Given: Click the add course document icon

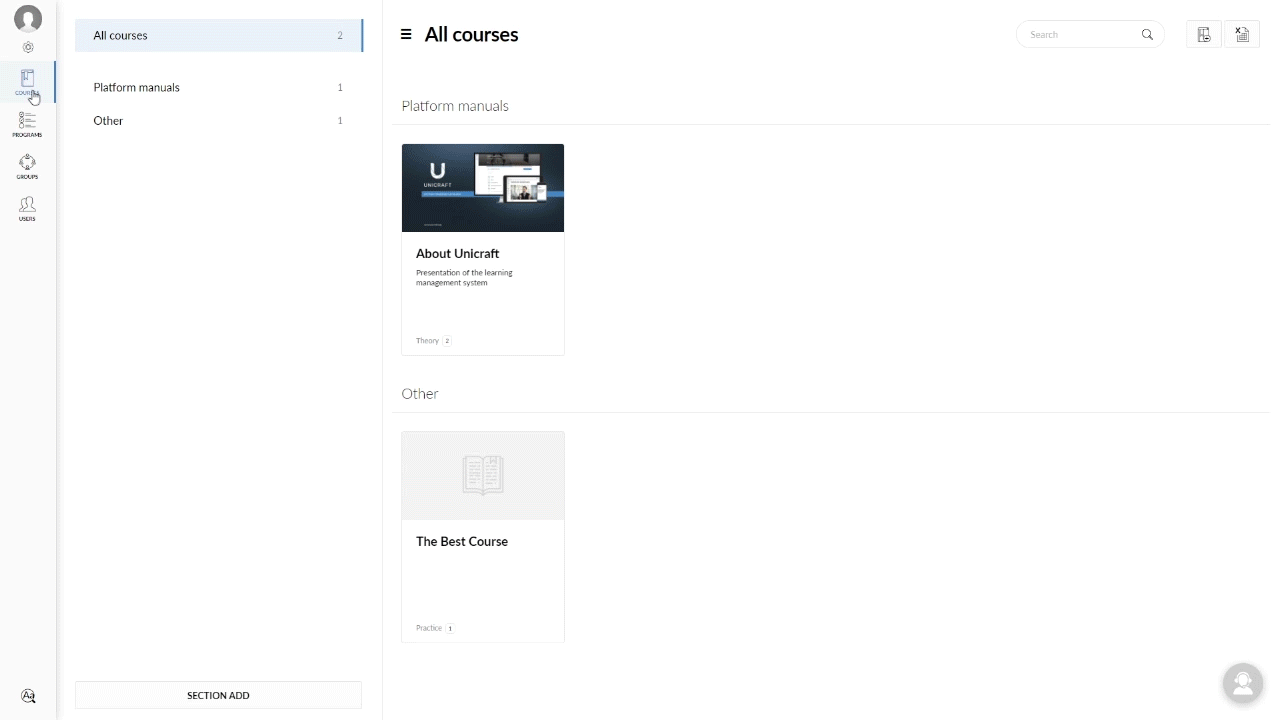Looking at the screenshot, I should (1204, 34).
